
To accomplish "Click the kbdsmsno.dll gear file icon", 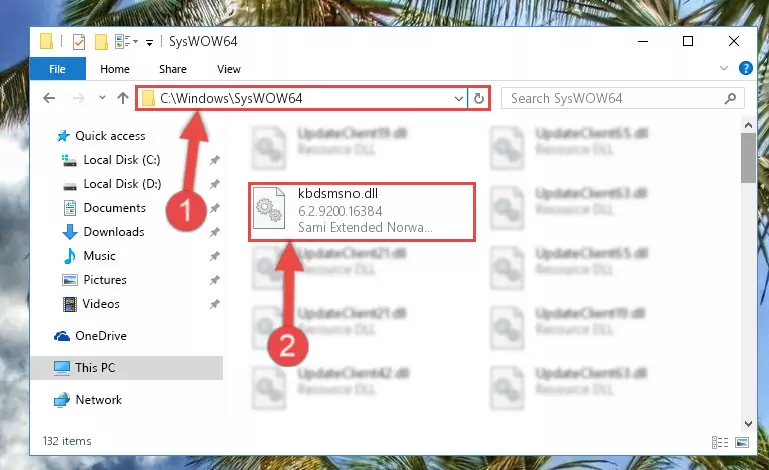I will point(269,209).
